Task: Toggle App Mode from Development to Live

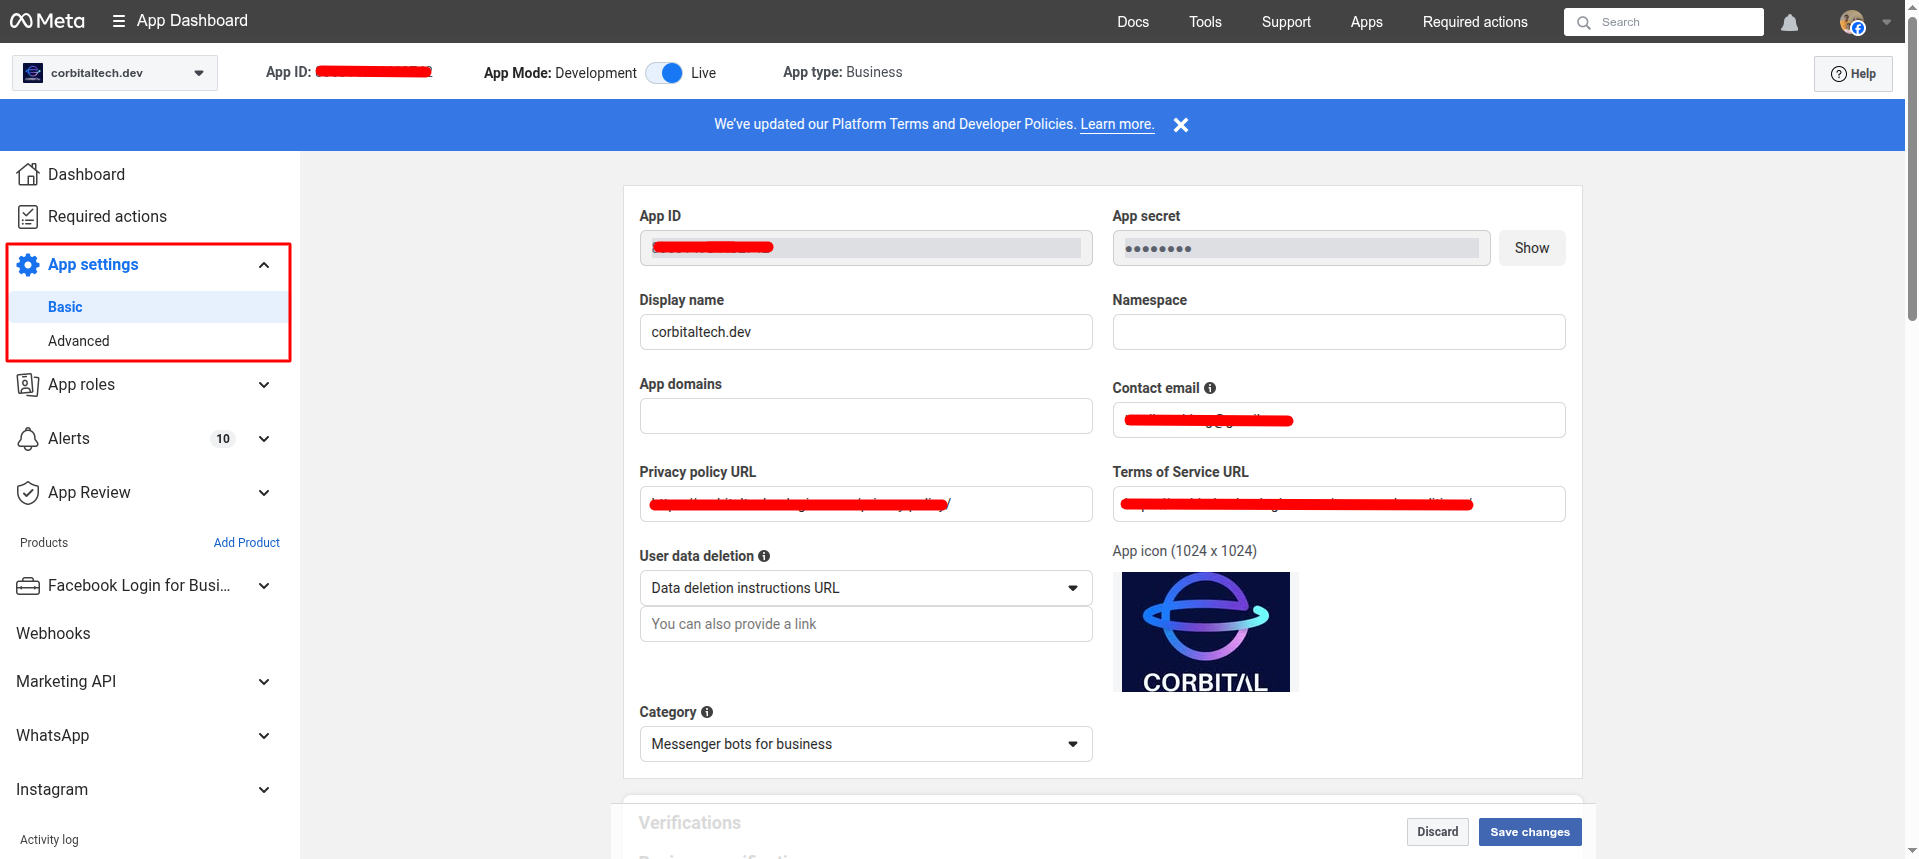Action: [x=664, y=73]
